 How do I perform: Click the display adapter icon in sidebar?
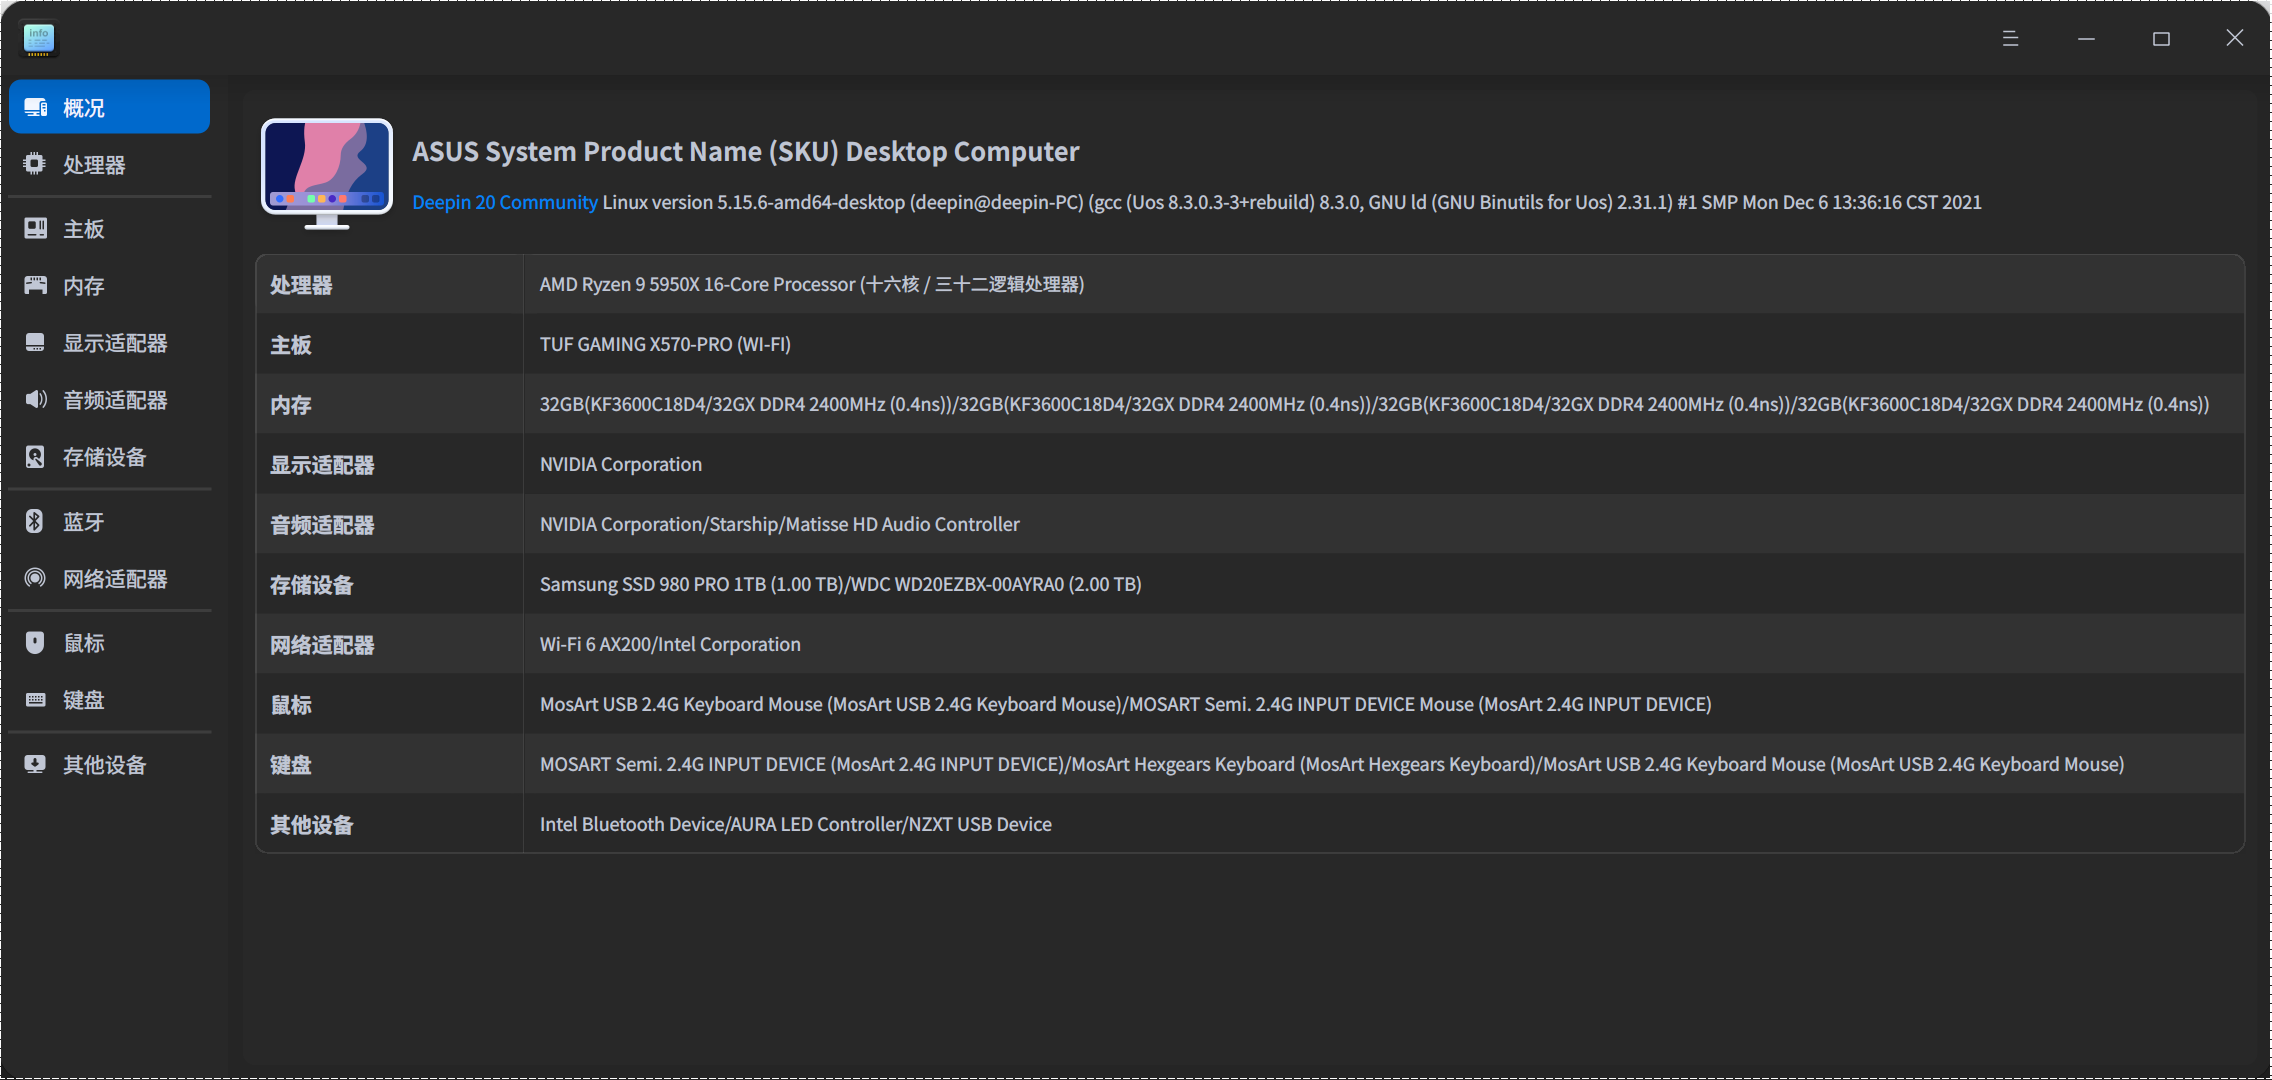click(x=35, y=343)
